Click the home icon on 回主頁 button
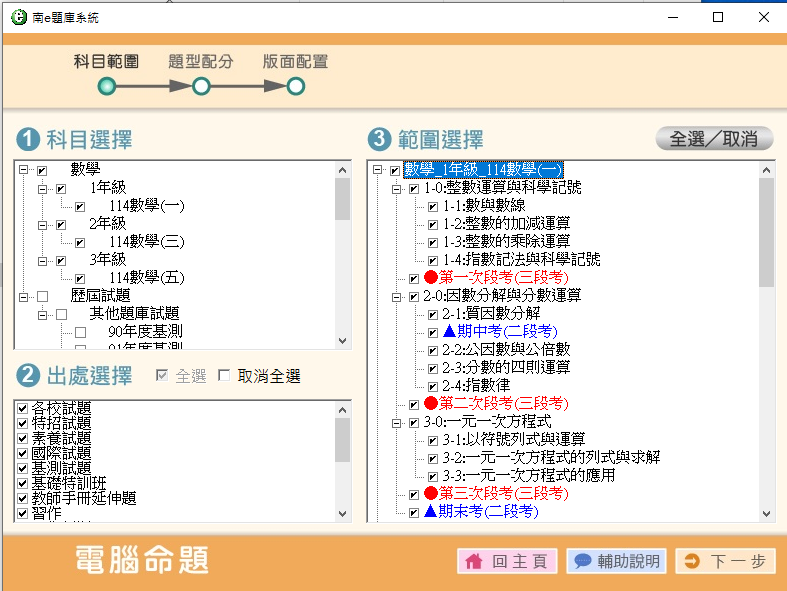Screen dimensions: 787x591 [474, 562]
